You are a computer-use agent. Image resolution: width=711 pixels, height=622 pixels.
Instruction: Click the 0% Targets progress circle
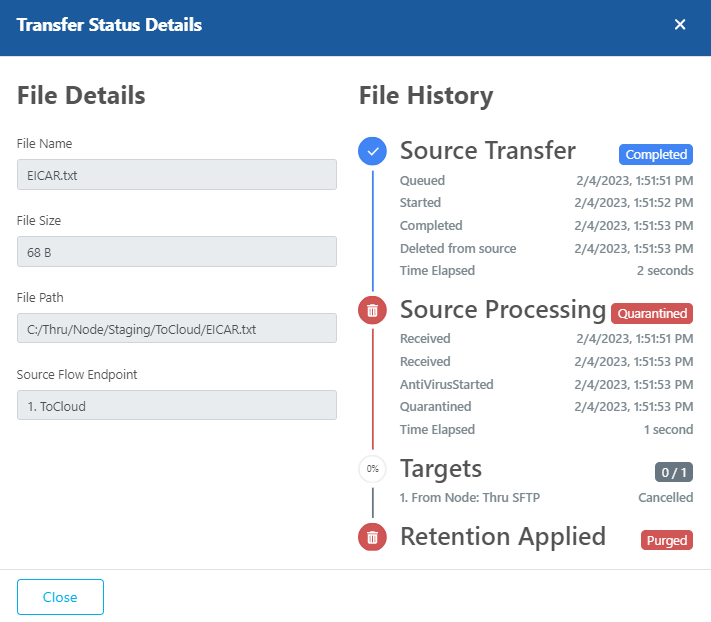click(x=372, y=468)
